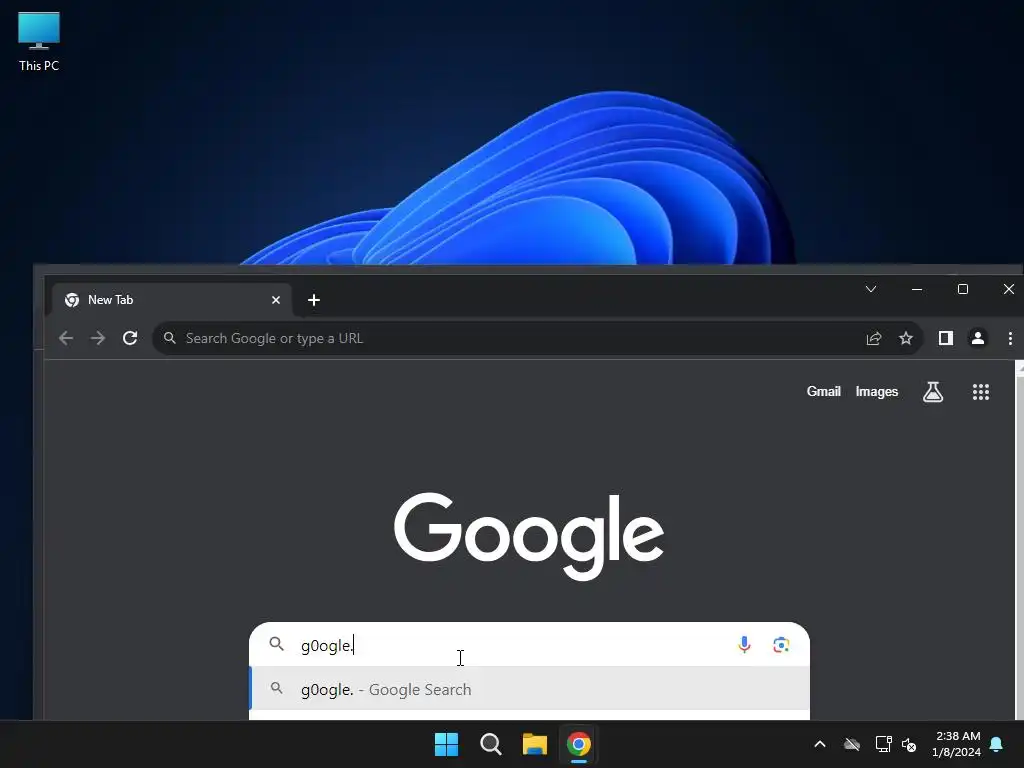The width and height of the screenshot is (1024, 768).
Task: Open File Explorer from taskbar
Action: 535,744
